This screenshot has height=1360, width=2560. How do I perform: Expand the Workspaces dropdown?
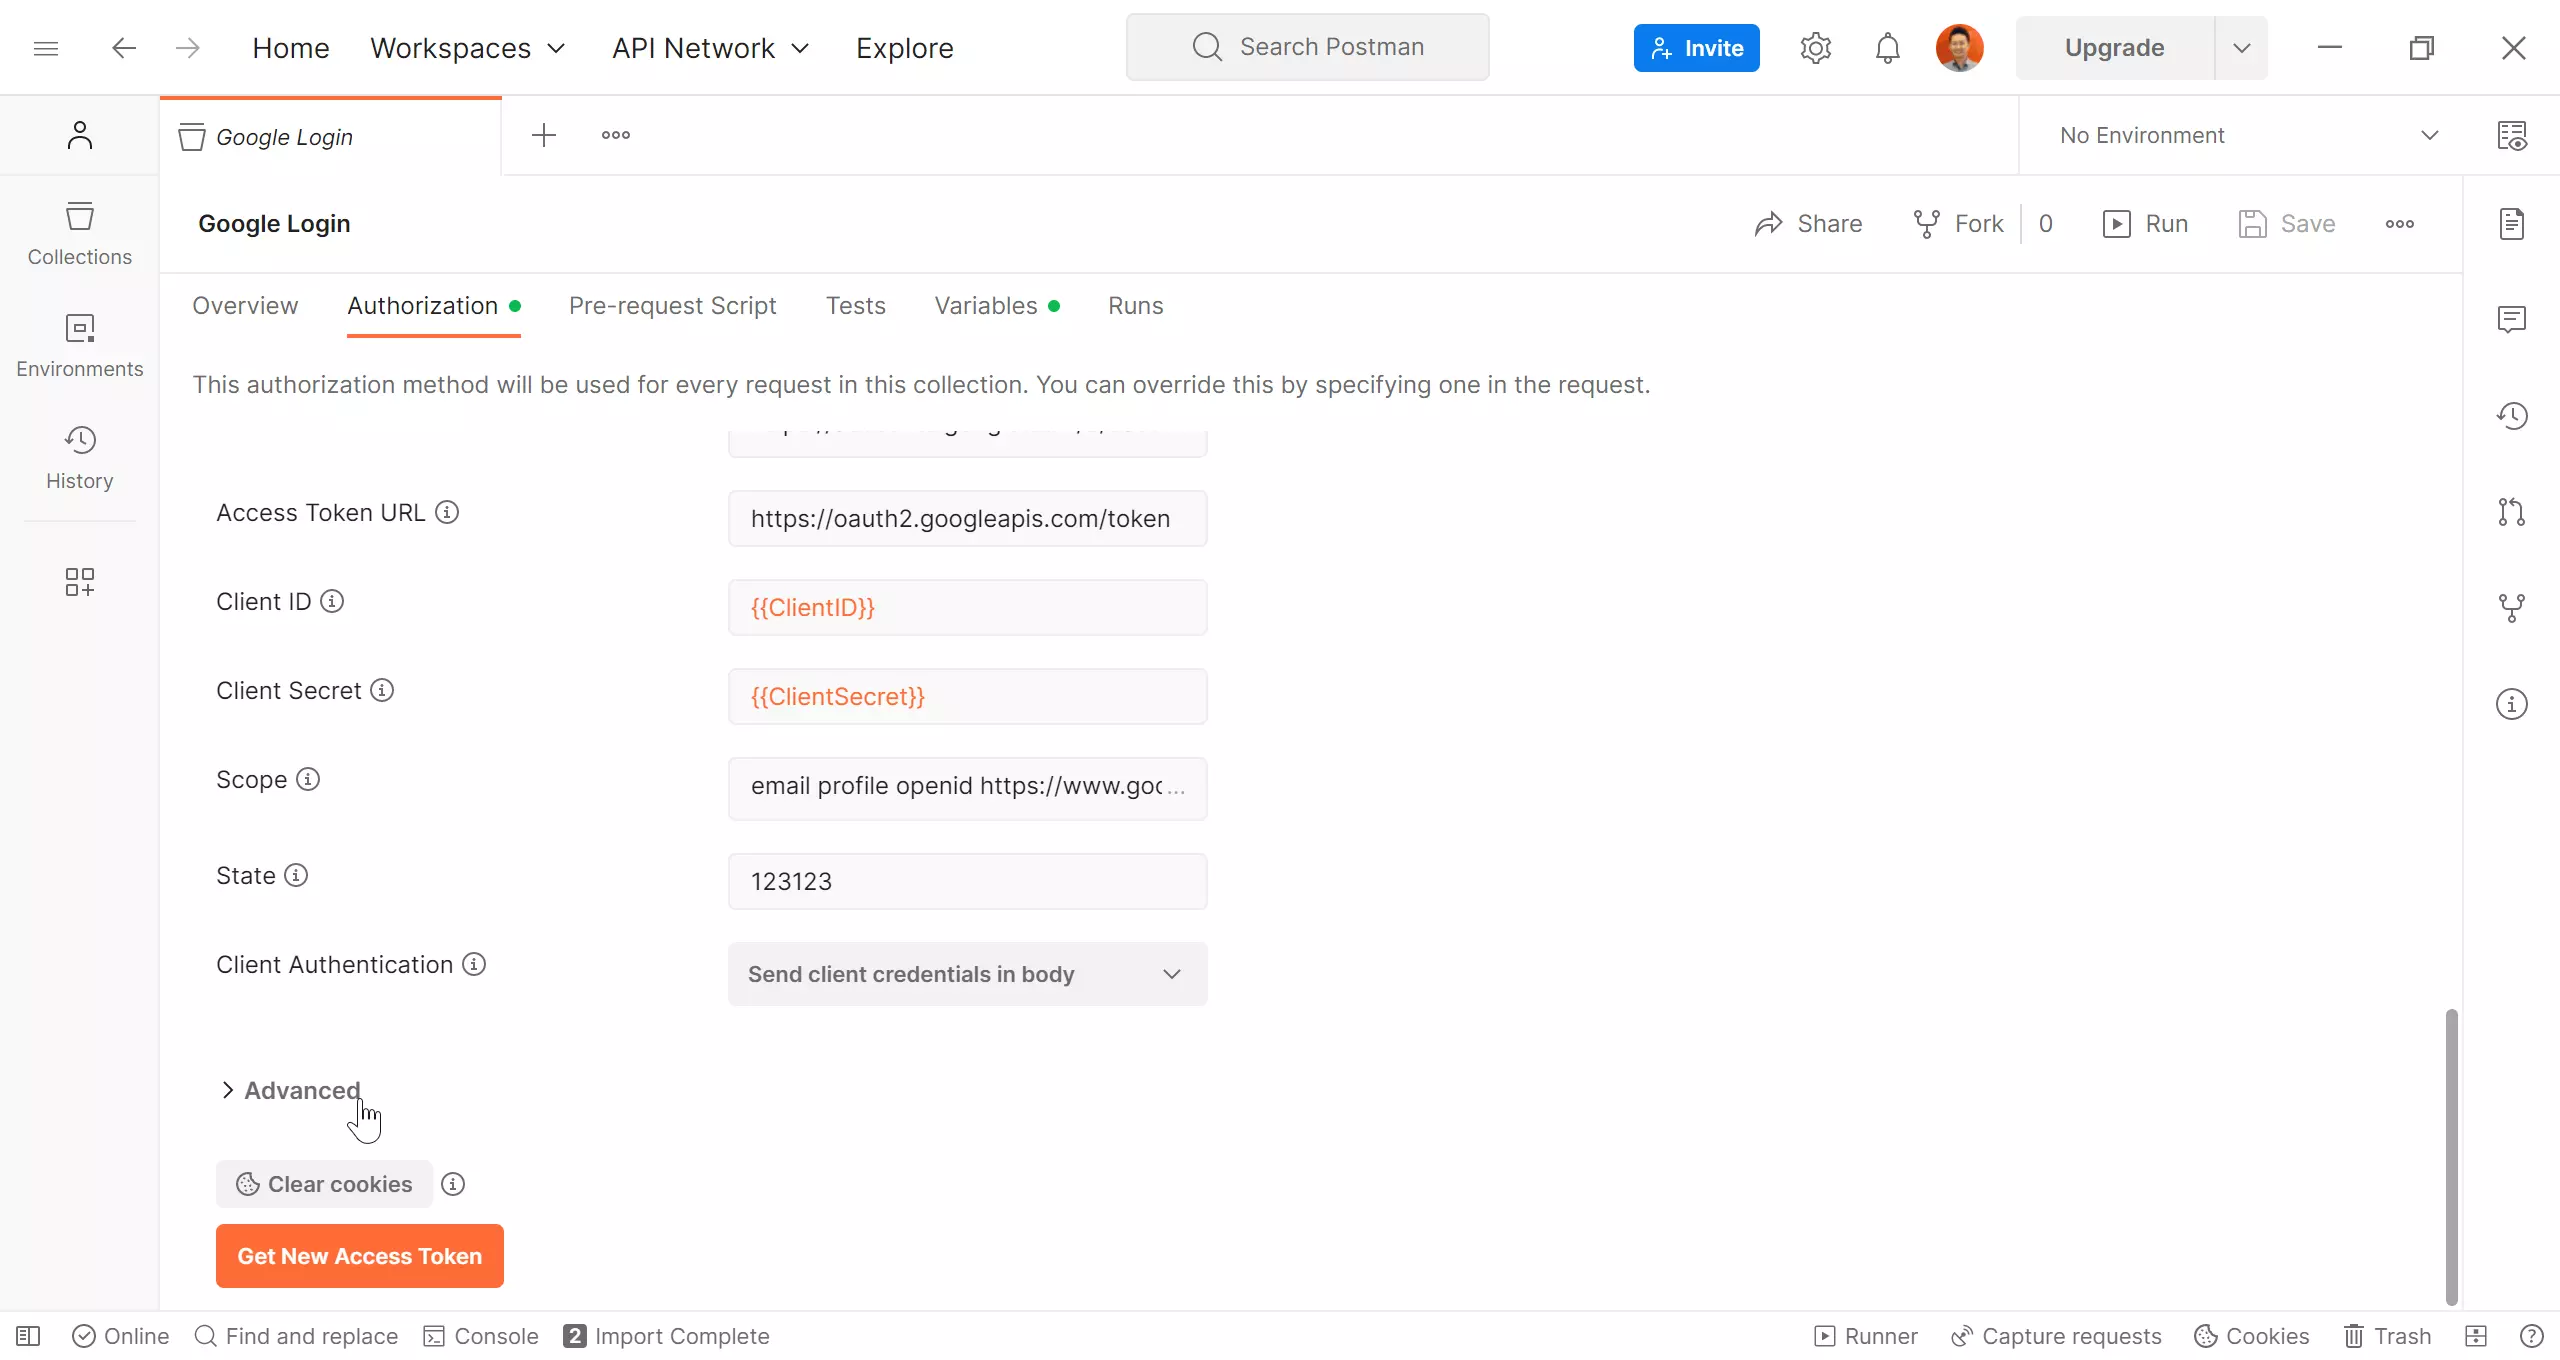(468, 48)
